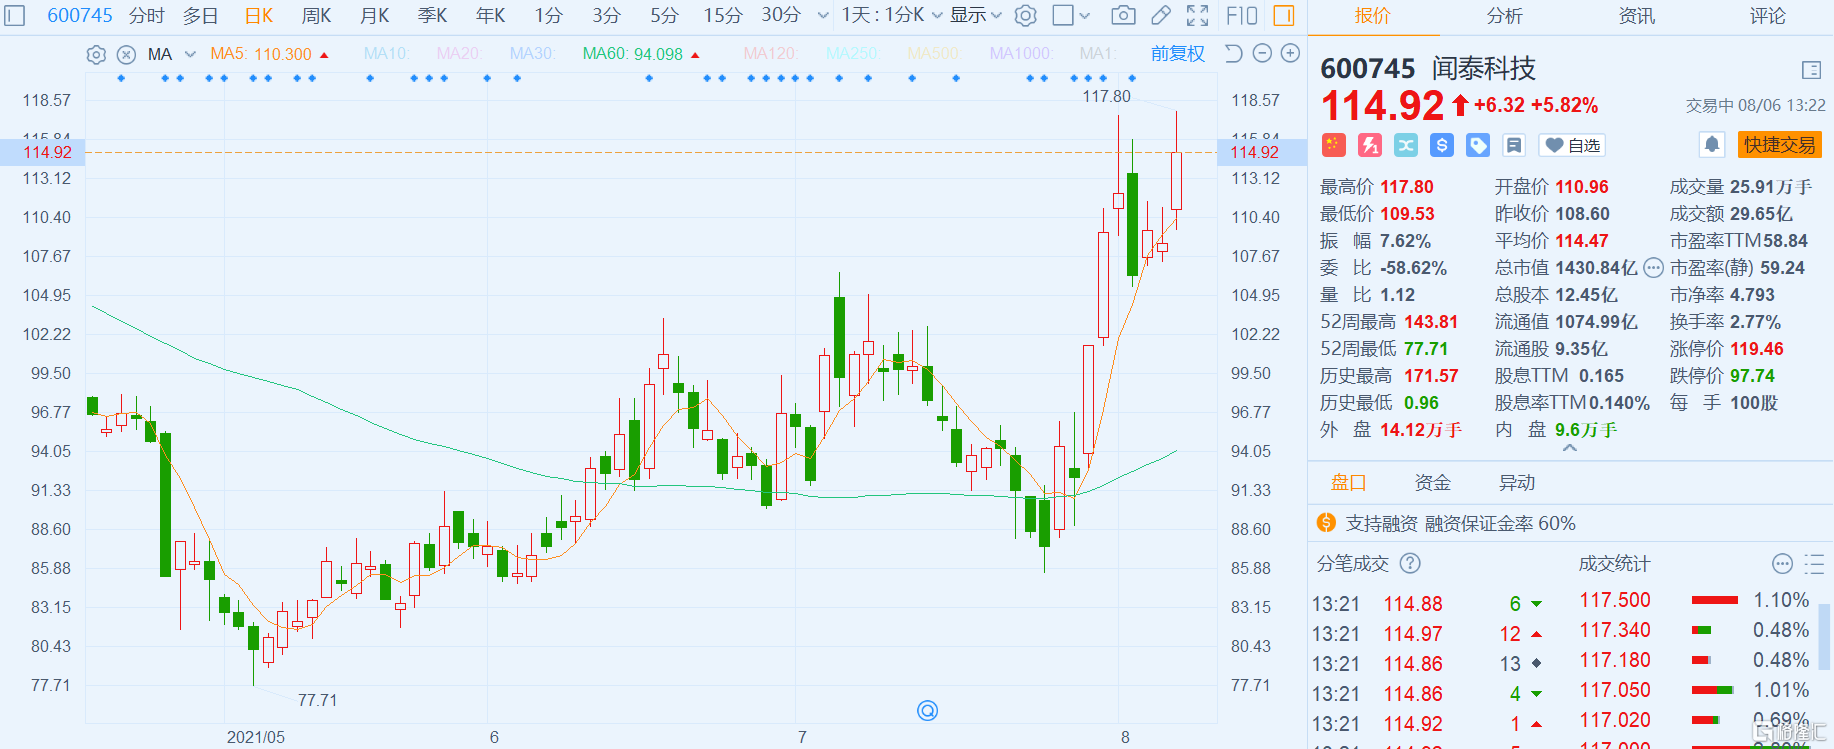1834x749 pixels.
Task: Enter fullscreen chart mode
Action: tap(1197, 15)
